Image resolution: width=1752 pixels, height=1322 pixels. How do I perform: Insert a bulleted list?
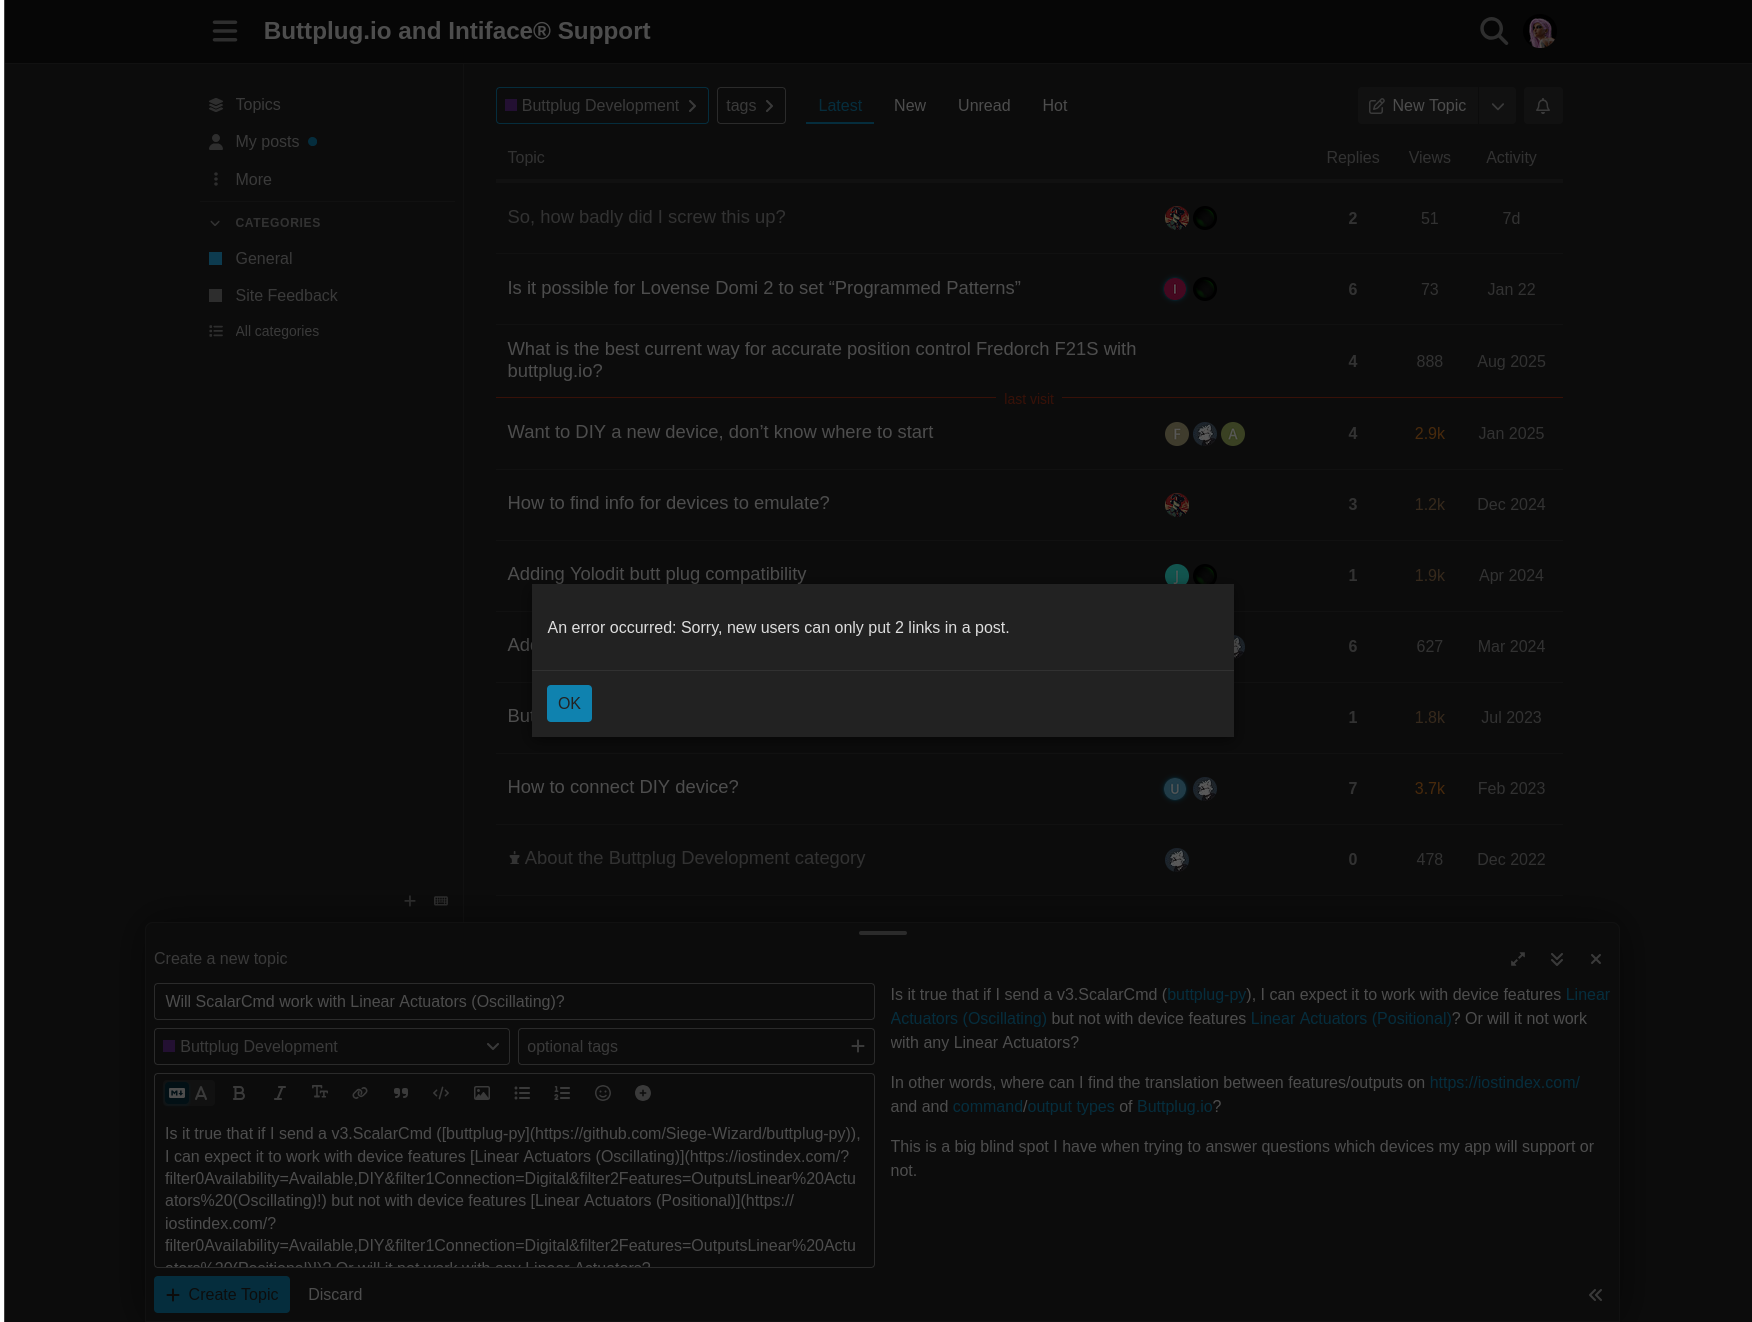click(x=522, y=1093)
